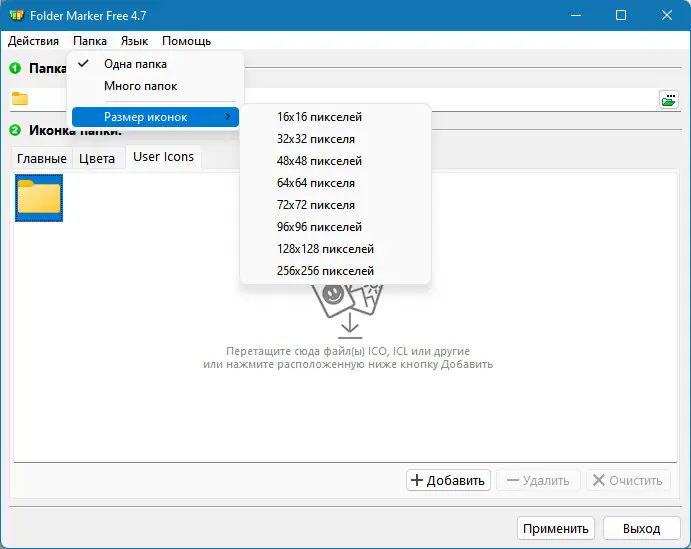
Task: Open the Действия menu
Action: [x=33, y=41]
